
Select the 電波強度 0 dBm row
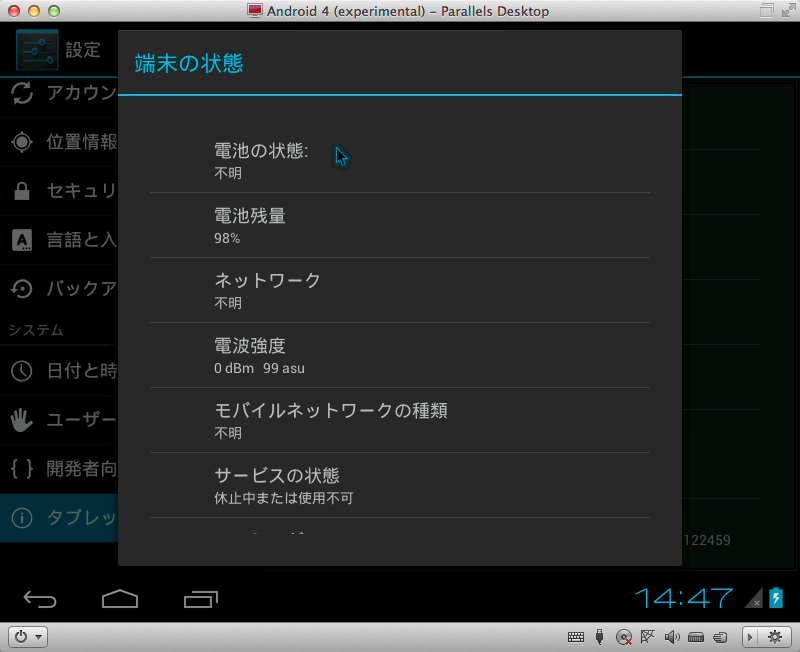click(x=400, y=355)
